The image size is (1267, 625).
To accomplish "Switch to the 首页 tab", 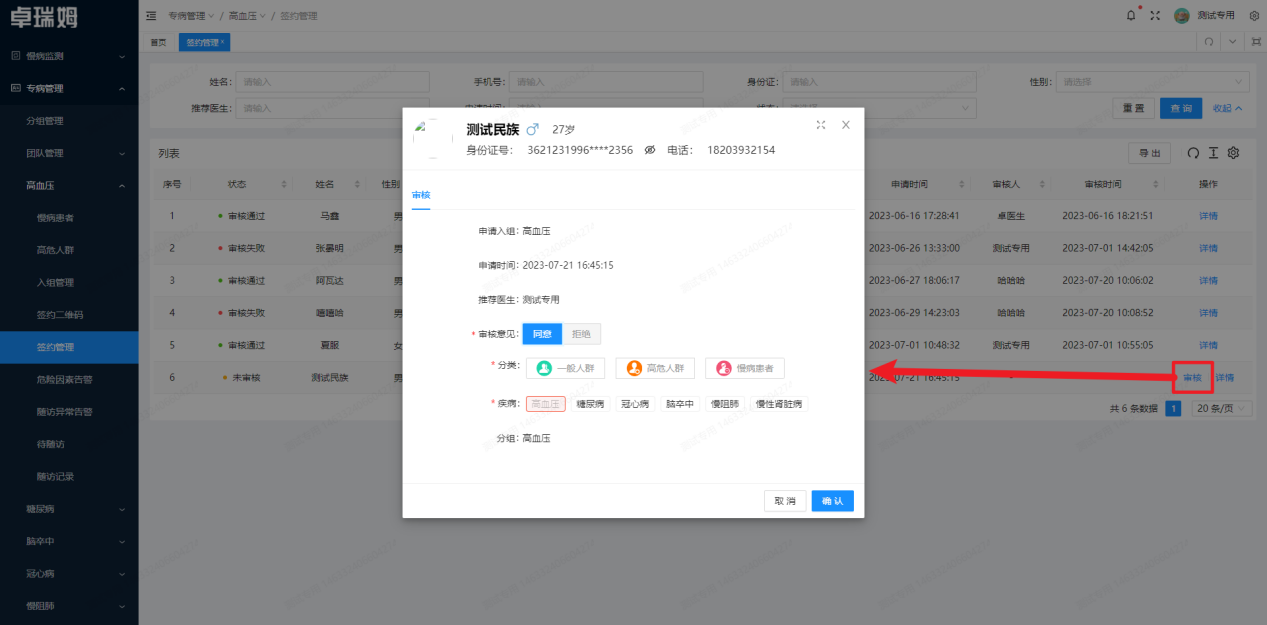I will (158, 42).
